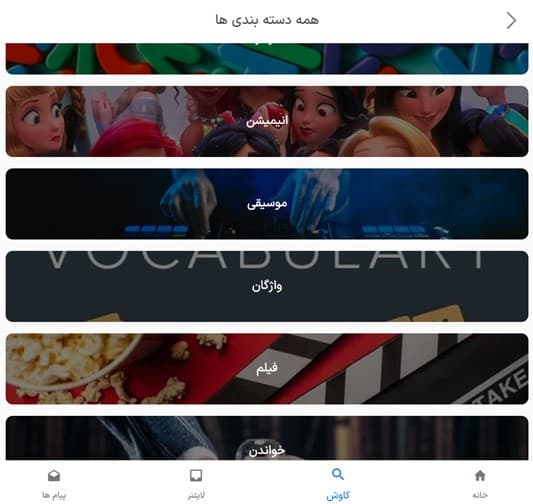The width and height of the screenshot is (533, 504).
Task: Switch to the کاوش tab label
Action: point(338,496)
